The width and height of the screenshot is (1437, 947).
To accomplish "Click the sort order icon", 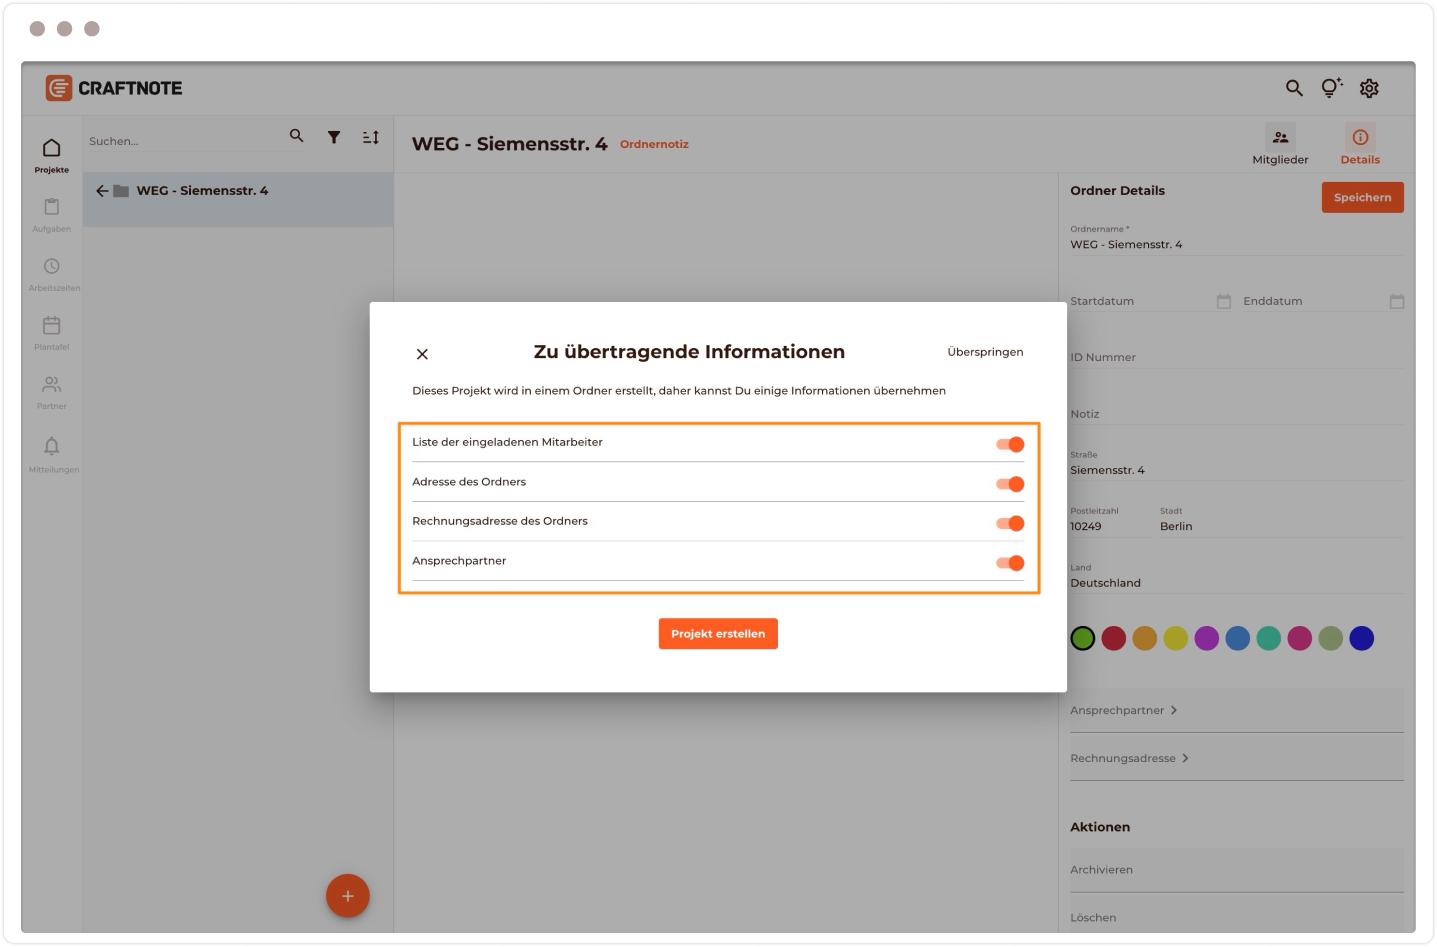I will (x=371, y=137).
